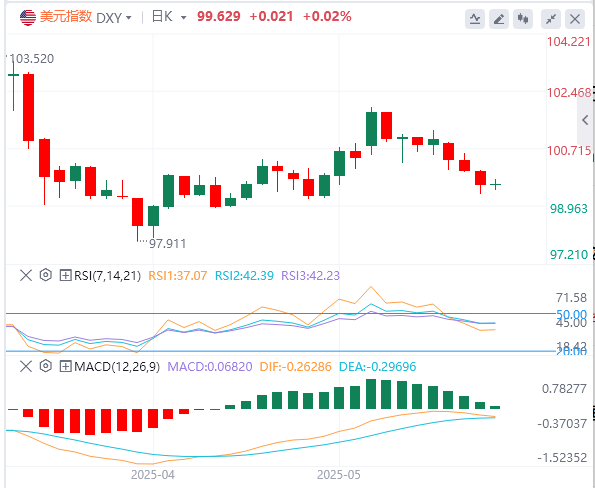
Task: Open MACD indicator settings gear
Action: point(46,366)
